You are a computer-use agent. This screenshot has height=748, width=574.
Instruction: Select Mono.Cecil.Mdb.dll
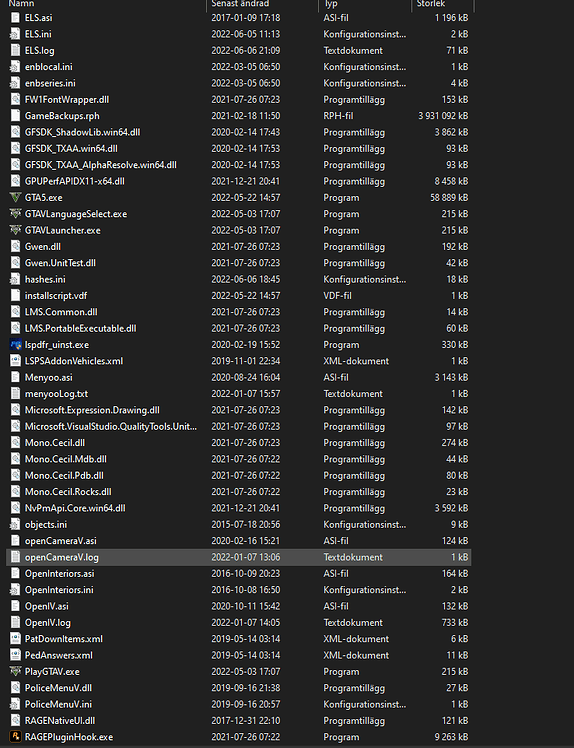[x=66, y=459]
